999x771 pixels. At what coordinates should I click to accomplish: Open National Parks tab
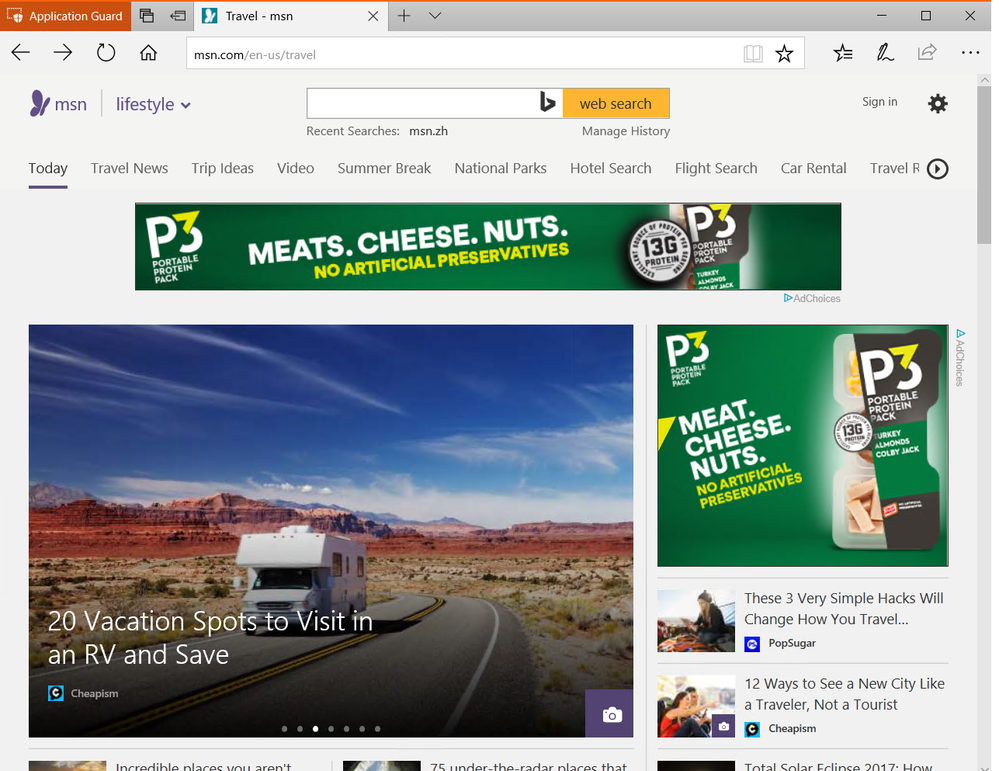pos(500,168)
